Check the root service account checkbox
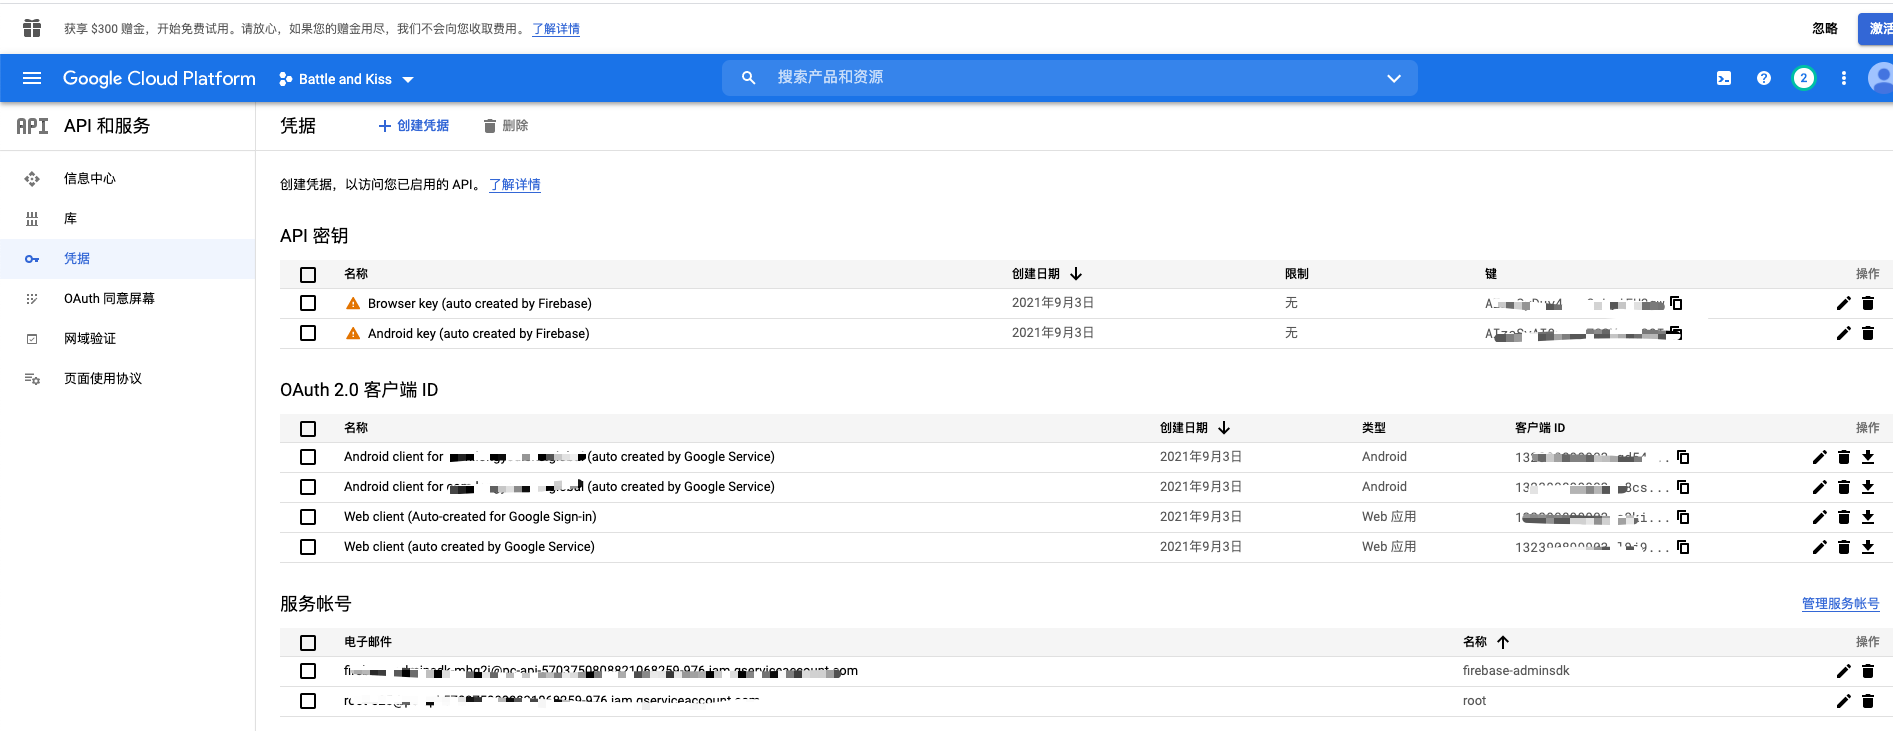Viewport: 1893px width, 731px height. tap(308, 701)
